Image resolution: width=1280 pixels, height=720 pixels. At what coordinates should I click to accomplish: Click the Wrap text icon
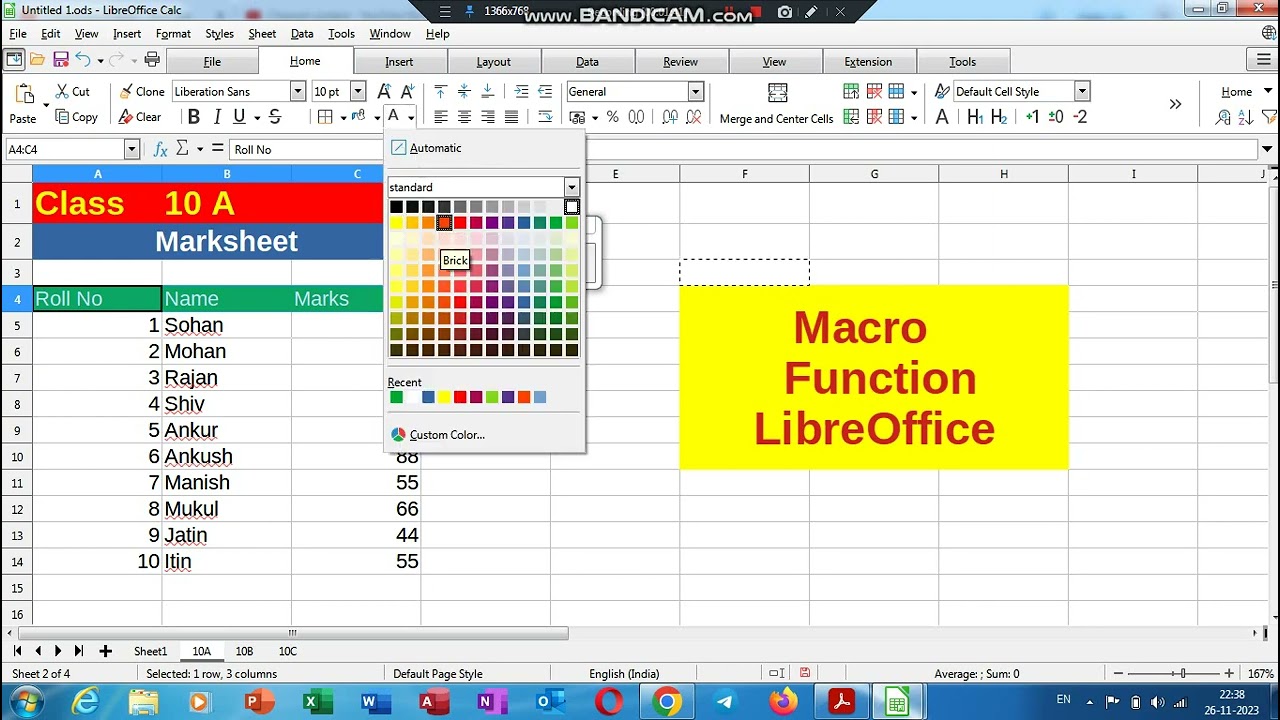click(x=545, y=117)
